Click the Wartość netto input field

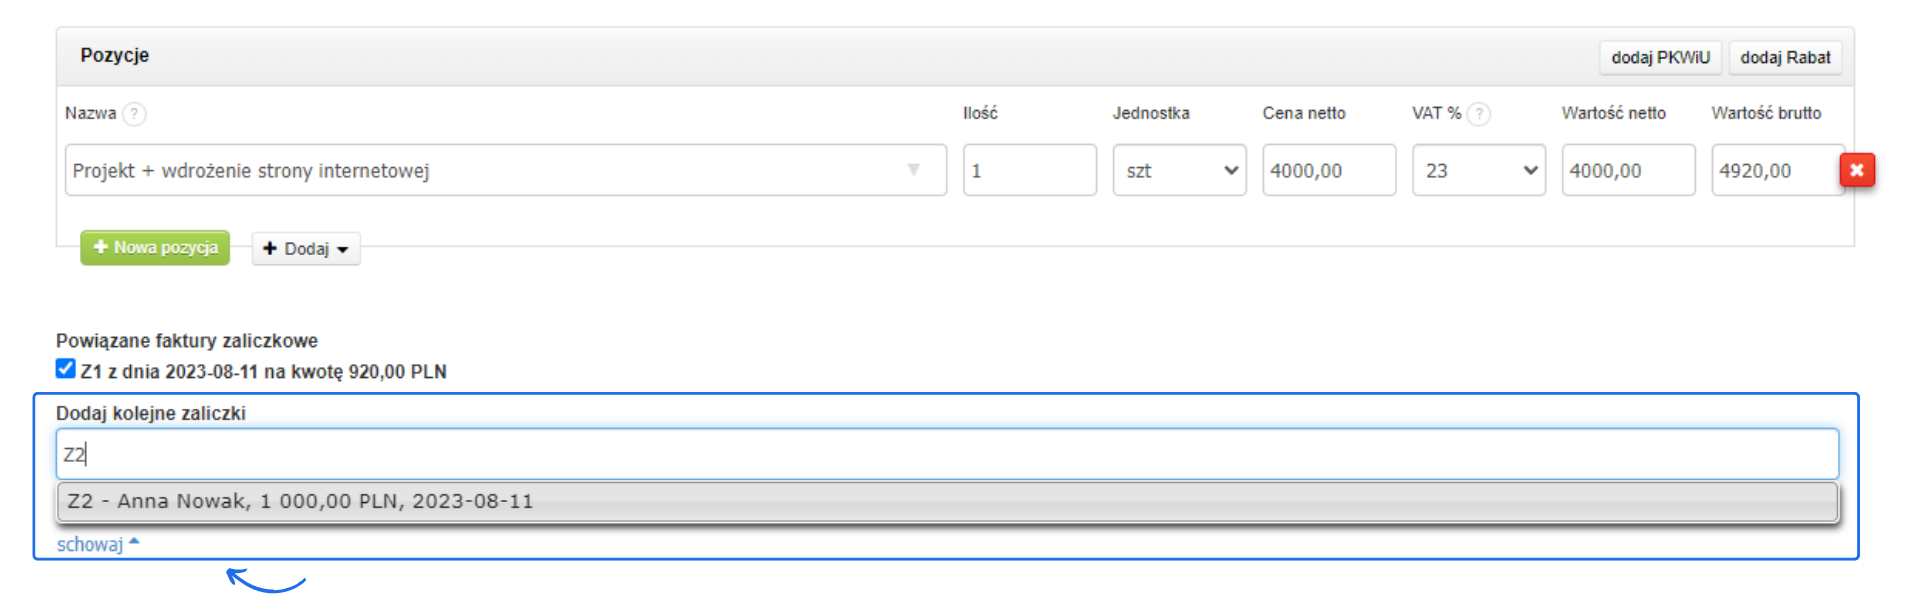pos(1627,170)
